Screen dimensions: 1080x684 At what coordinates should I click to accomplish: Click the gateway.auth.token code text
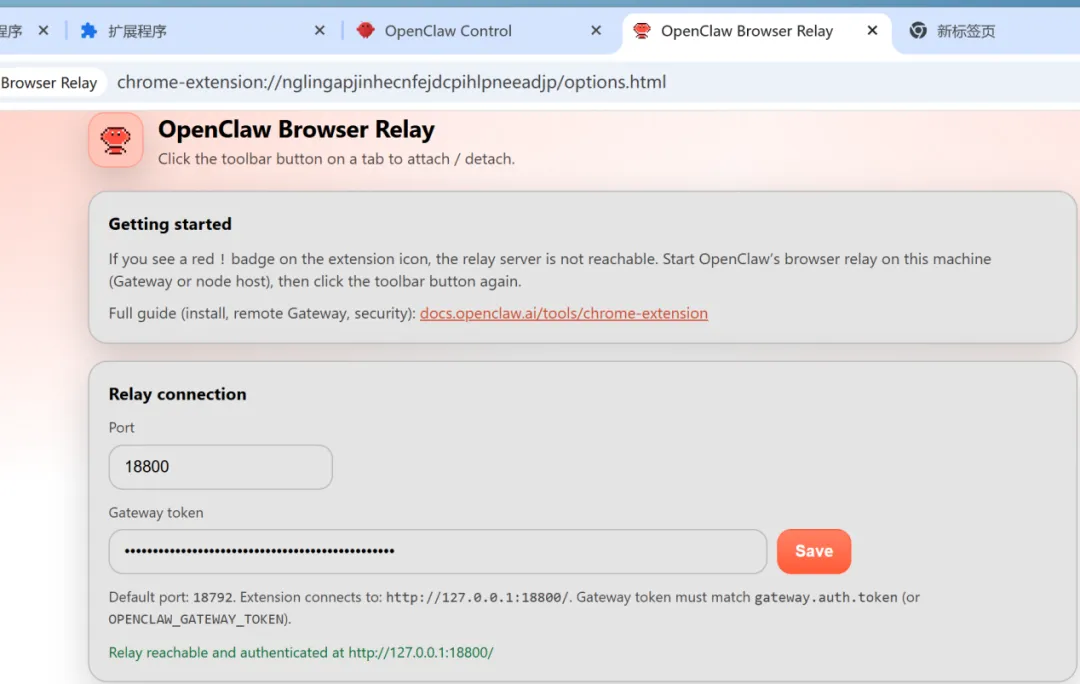click(x=826, y=597)
